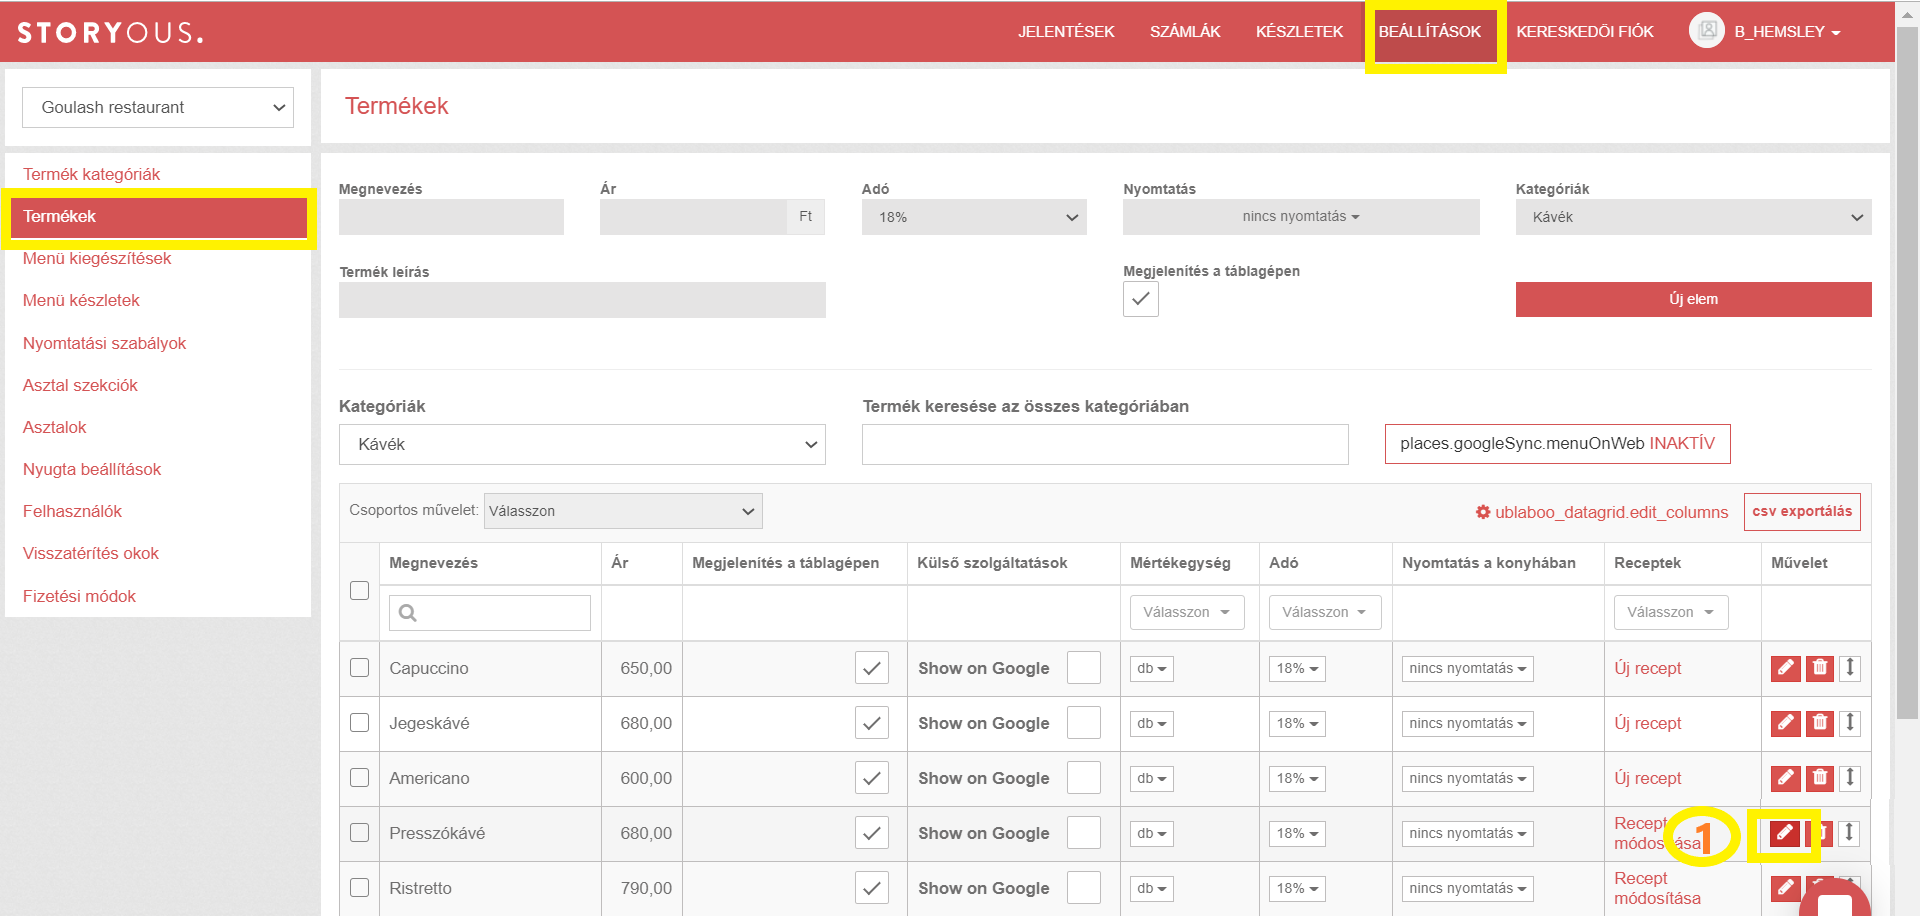Viewport: 1920px width, 916px height.
Task: Go to Termék kategóriák in sidebar
Action: [92, 174]
